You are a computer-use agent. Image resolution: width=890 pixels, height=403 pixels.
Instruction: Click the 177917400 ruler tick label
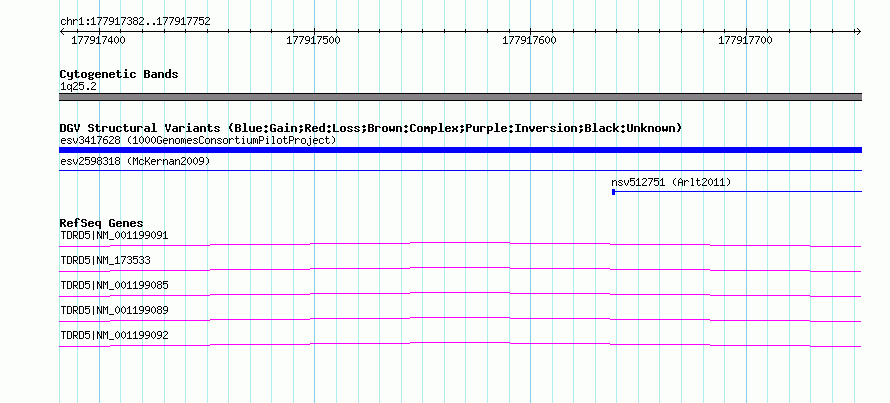pos(98,40)
